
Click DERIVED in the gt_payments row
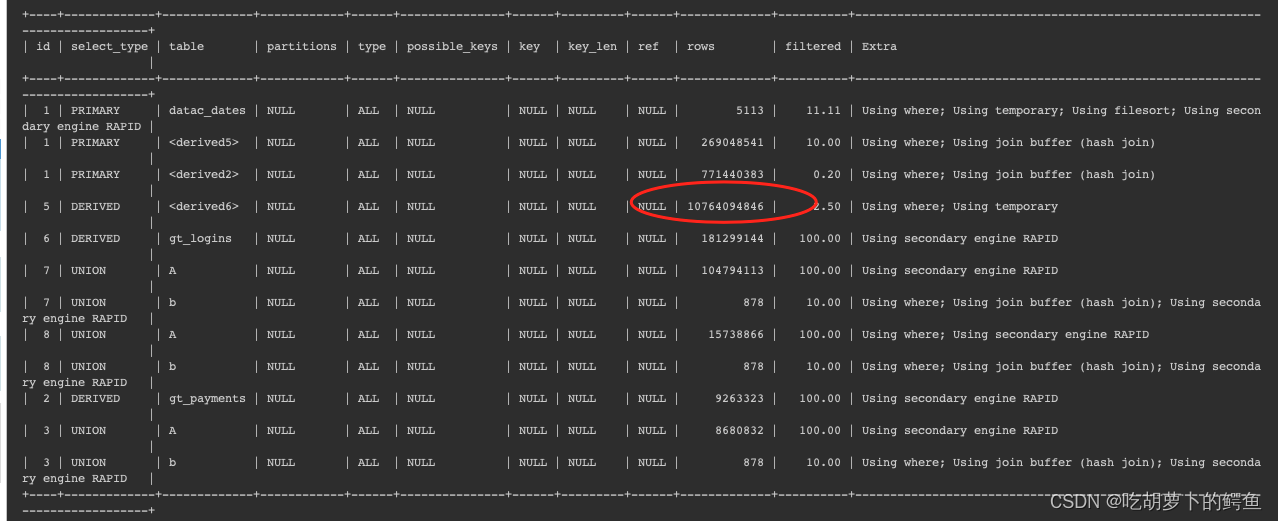[x=95, y=399]
